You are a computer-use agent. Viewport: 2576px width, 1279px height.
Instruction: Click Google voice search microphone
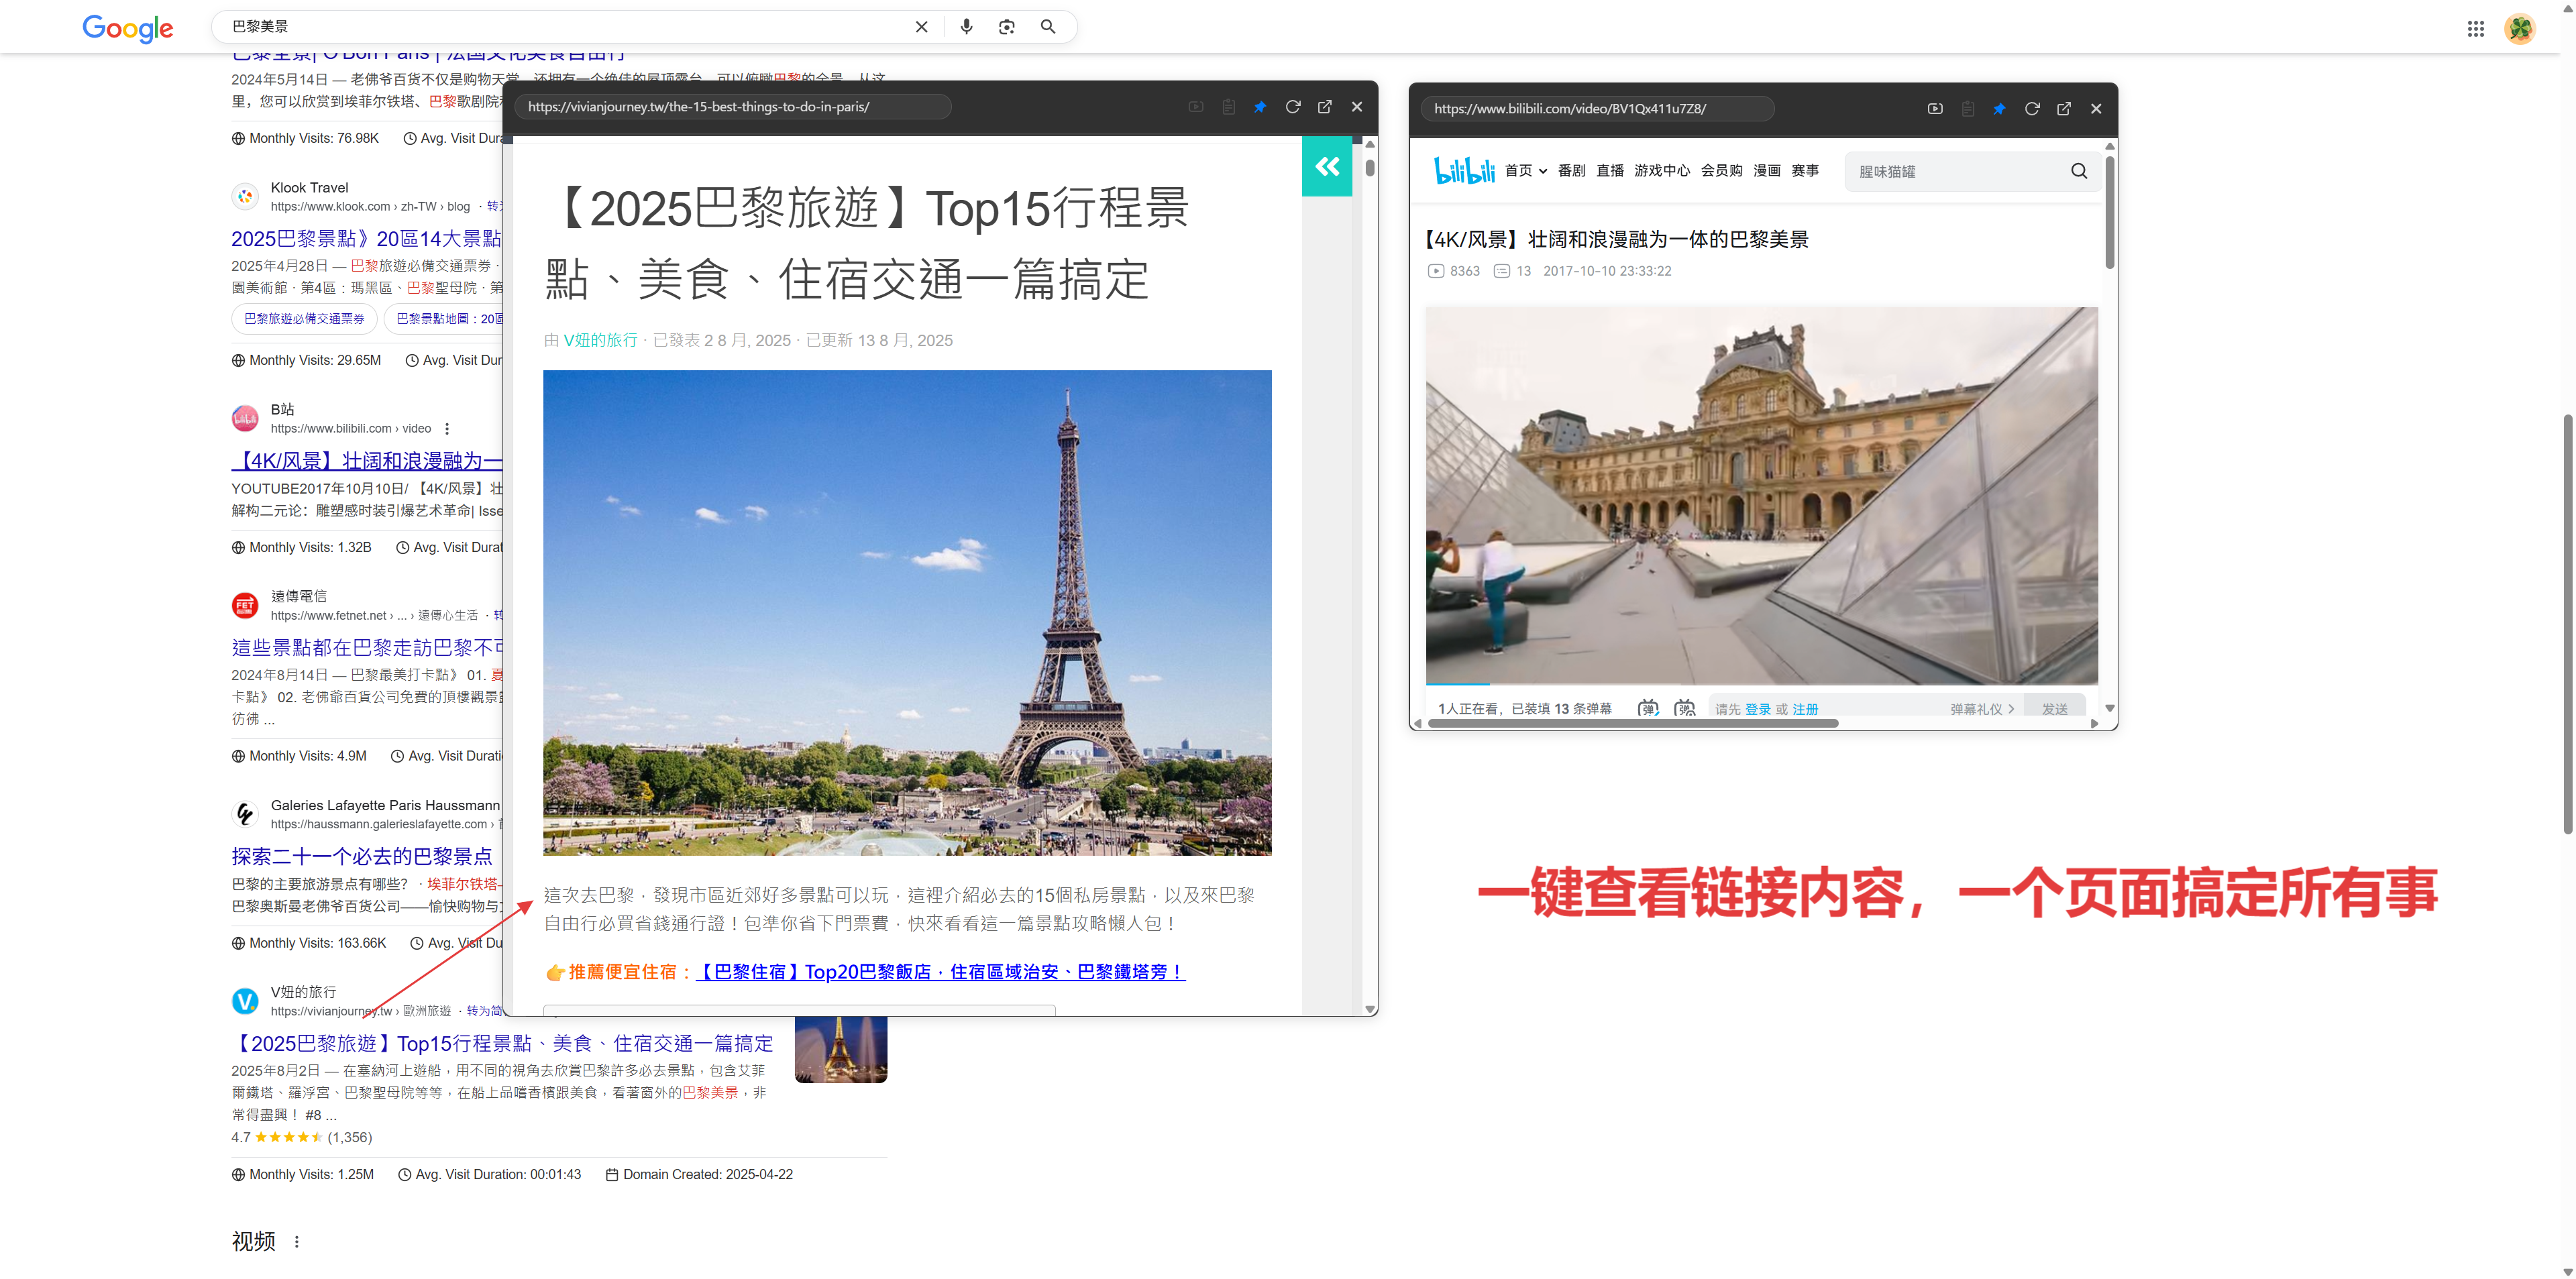[965, 27]
